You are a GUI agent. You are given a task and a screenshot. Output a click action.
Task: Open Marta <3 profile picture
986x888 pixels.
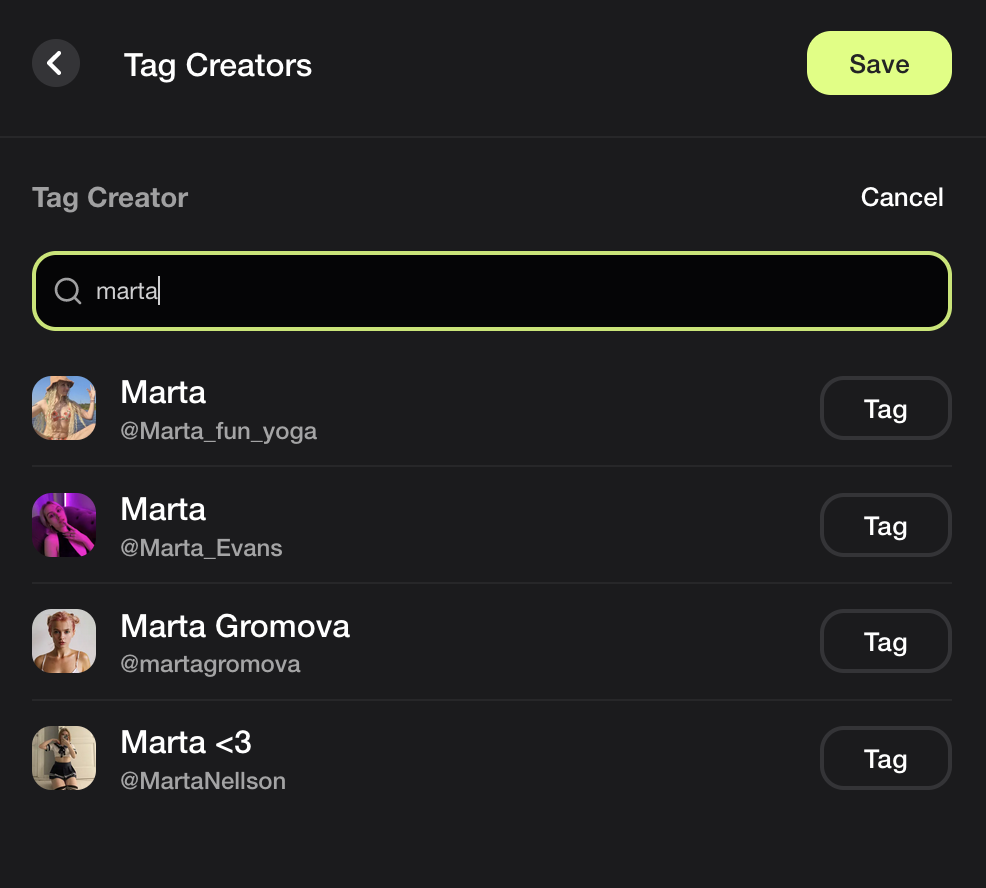(x=64, y=758)
